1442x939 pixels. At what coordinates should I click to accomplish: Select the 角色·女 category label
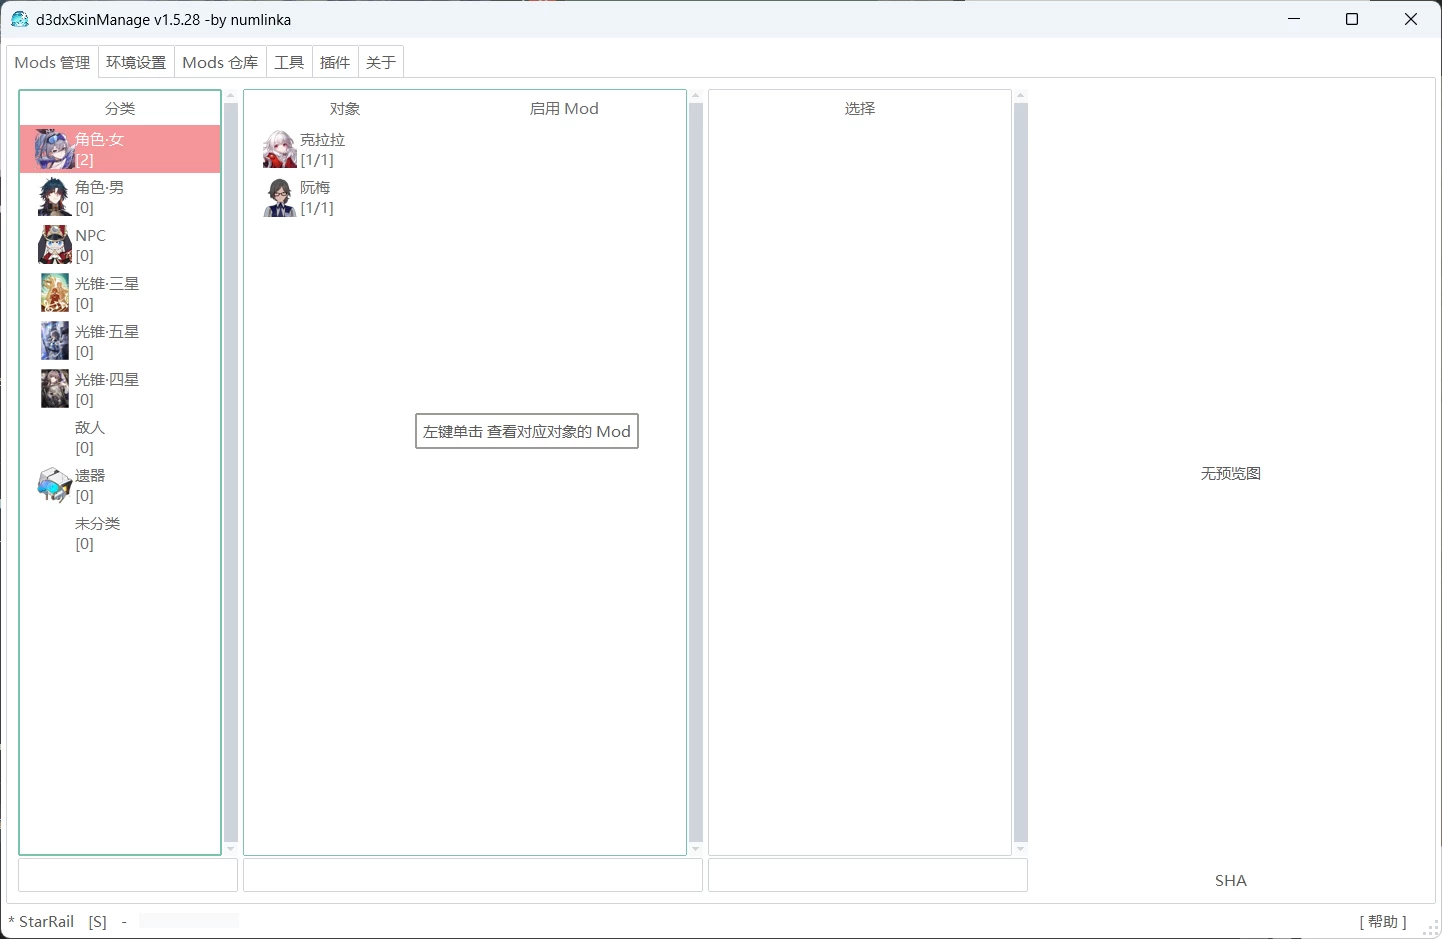point(99,139)
